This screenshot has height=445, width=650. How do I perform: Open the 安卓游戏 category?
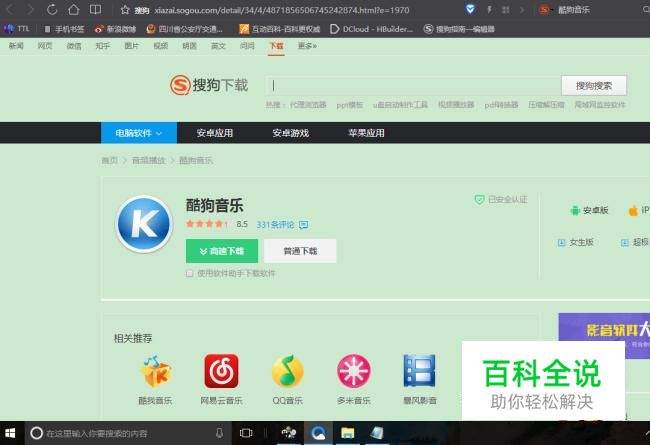(x=291, y=133)
